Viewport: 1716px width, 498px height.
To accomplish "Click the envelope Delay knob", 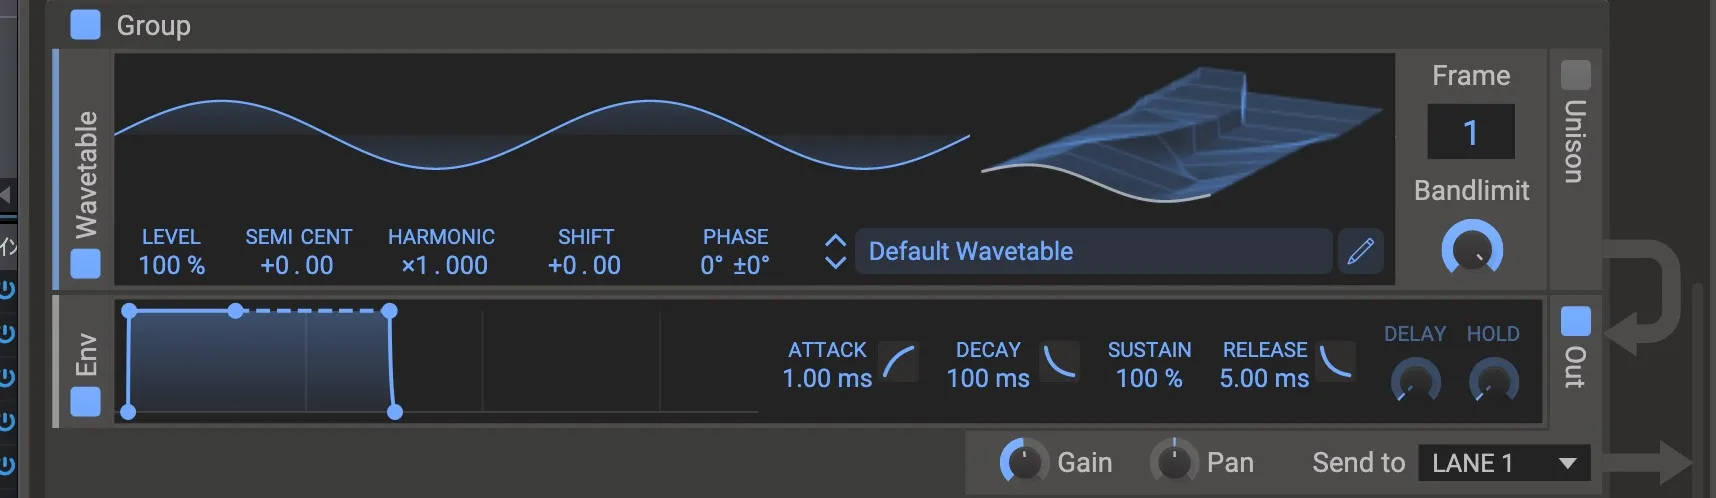I will [x=1415, y=381].
